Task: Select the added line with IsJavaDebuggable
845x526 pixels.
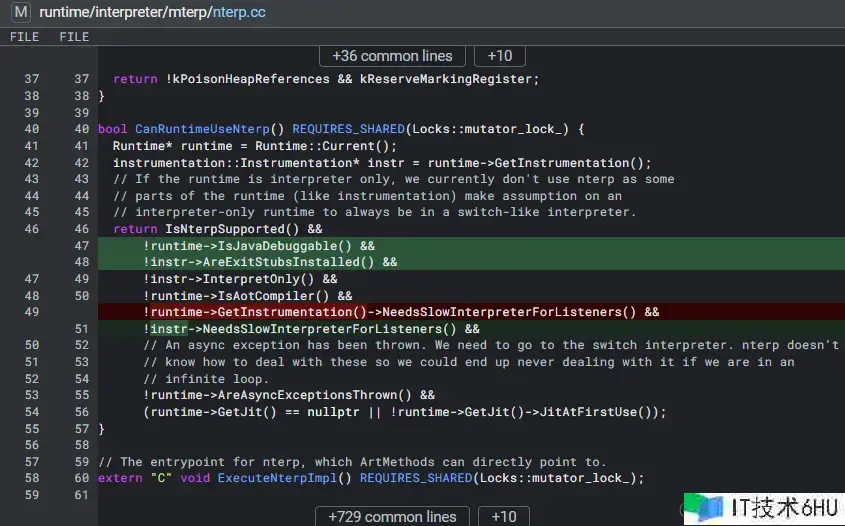Action: tap(472, 246)
